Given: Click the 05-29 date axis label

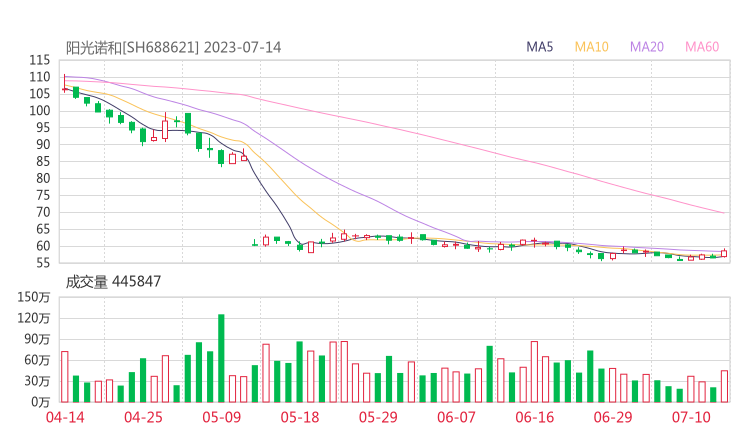Looking at the screenshot, I should point(378,417).
